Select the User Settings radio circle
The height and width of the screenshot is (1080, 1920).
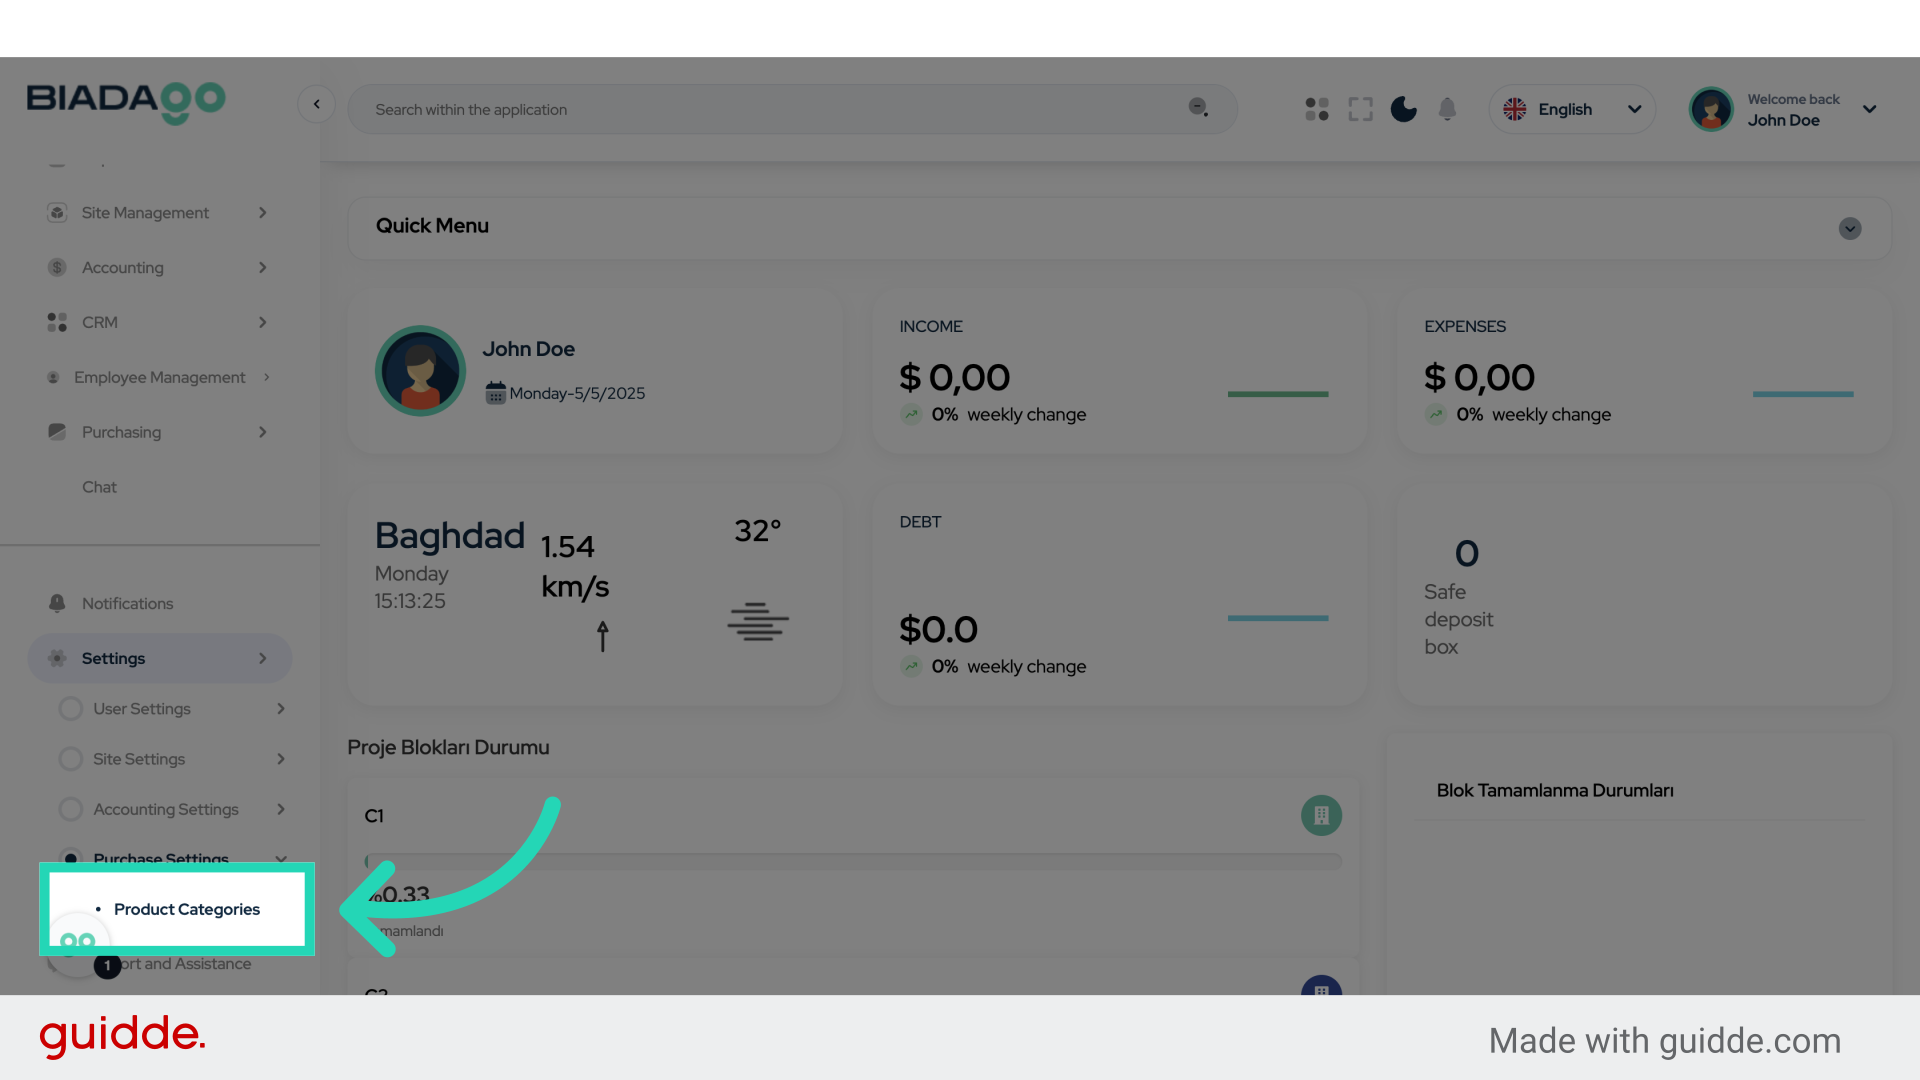(71, 709)
